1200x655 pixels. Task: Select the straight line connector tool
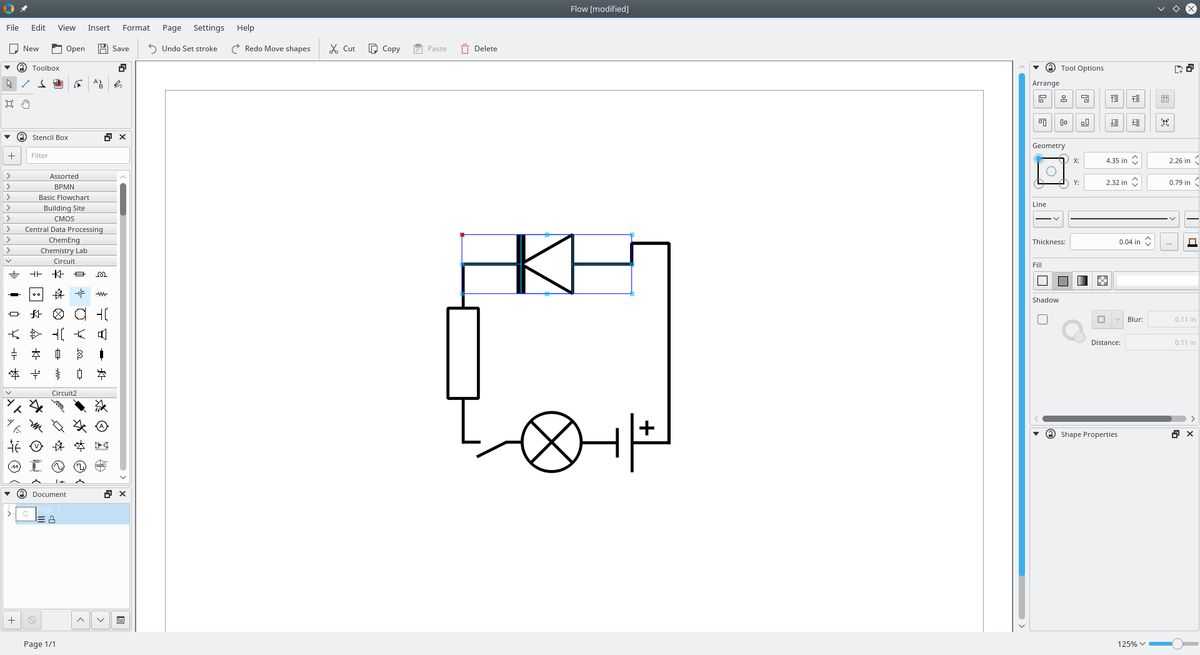click(x=26, y=84)
